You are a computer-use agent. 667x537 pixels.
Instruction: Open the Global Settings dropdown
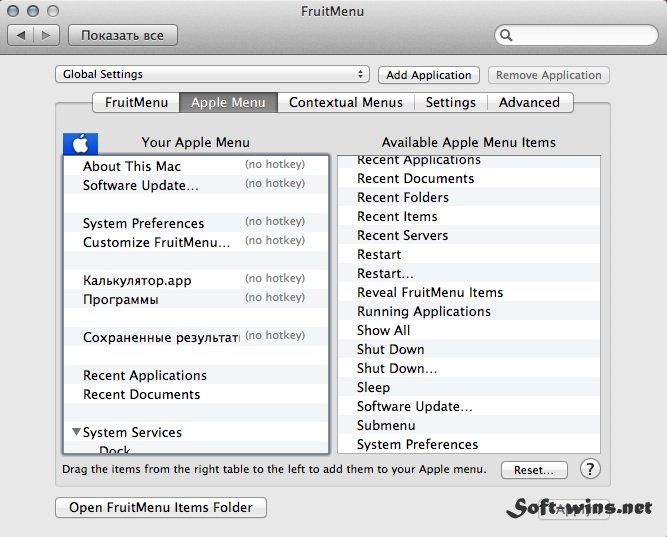[x=212, y=74]
